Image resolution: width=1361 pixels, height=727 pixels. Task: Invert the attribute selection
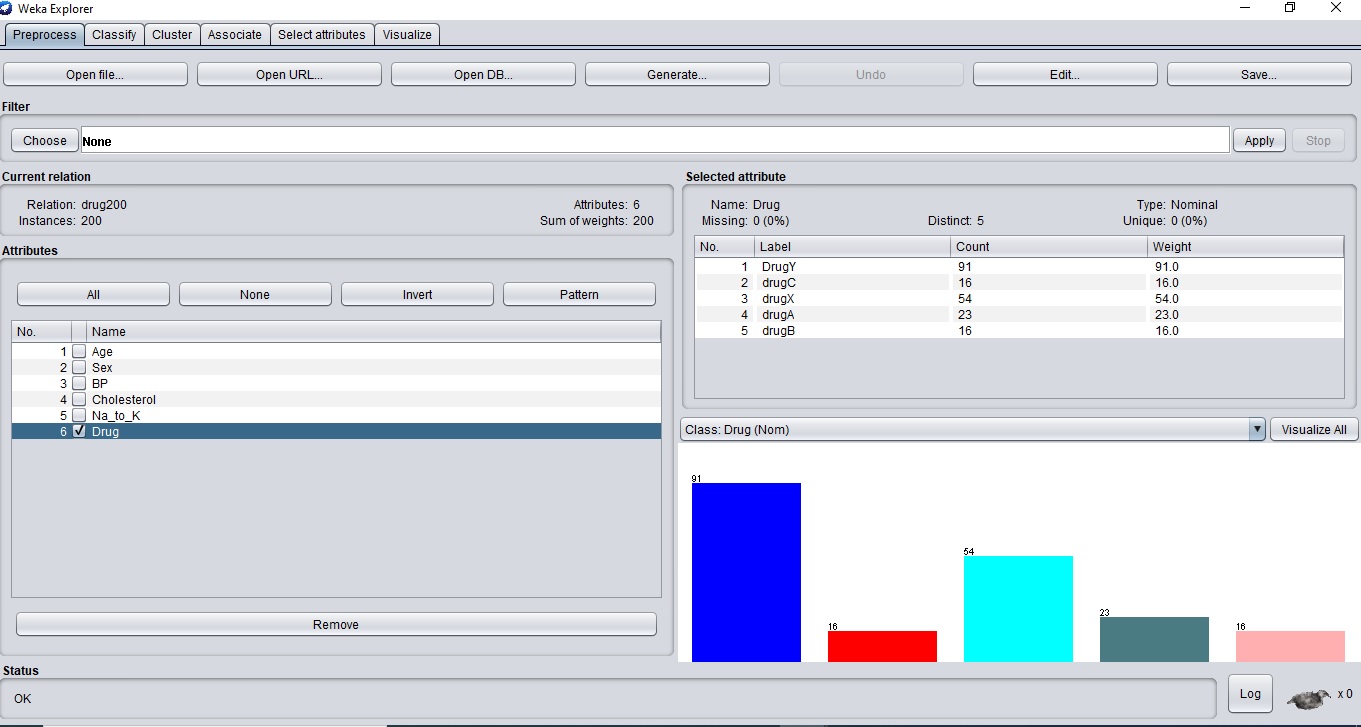[417, 294]
